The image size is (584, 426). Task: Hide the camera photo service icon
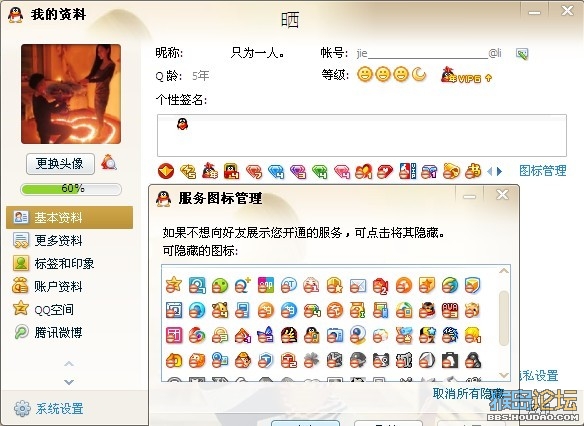pos(334,335)
